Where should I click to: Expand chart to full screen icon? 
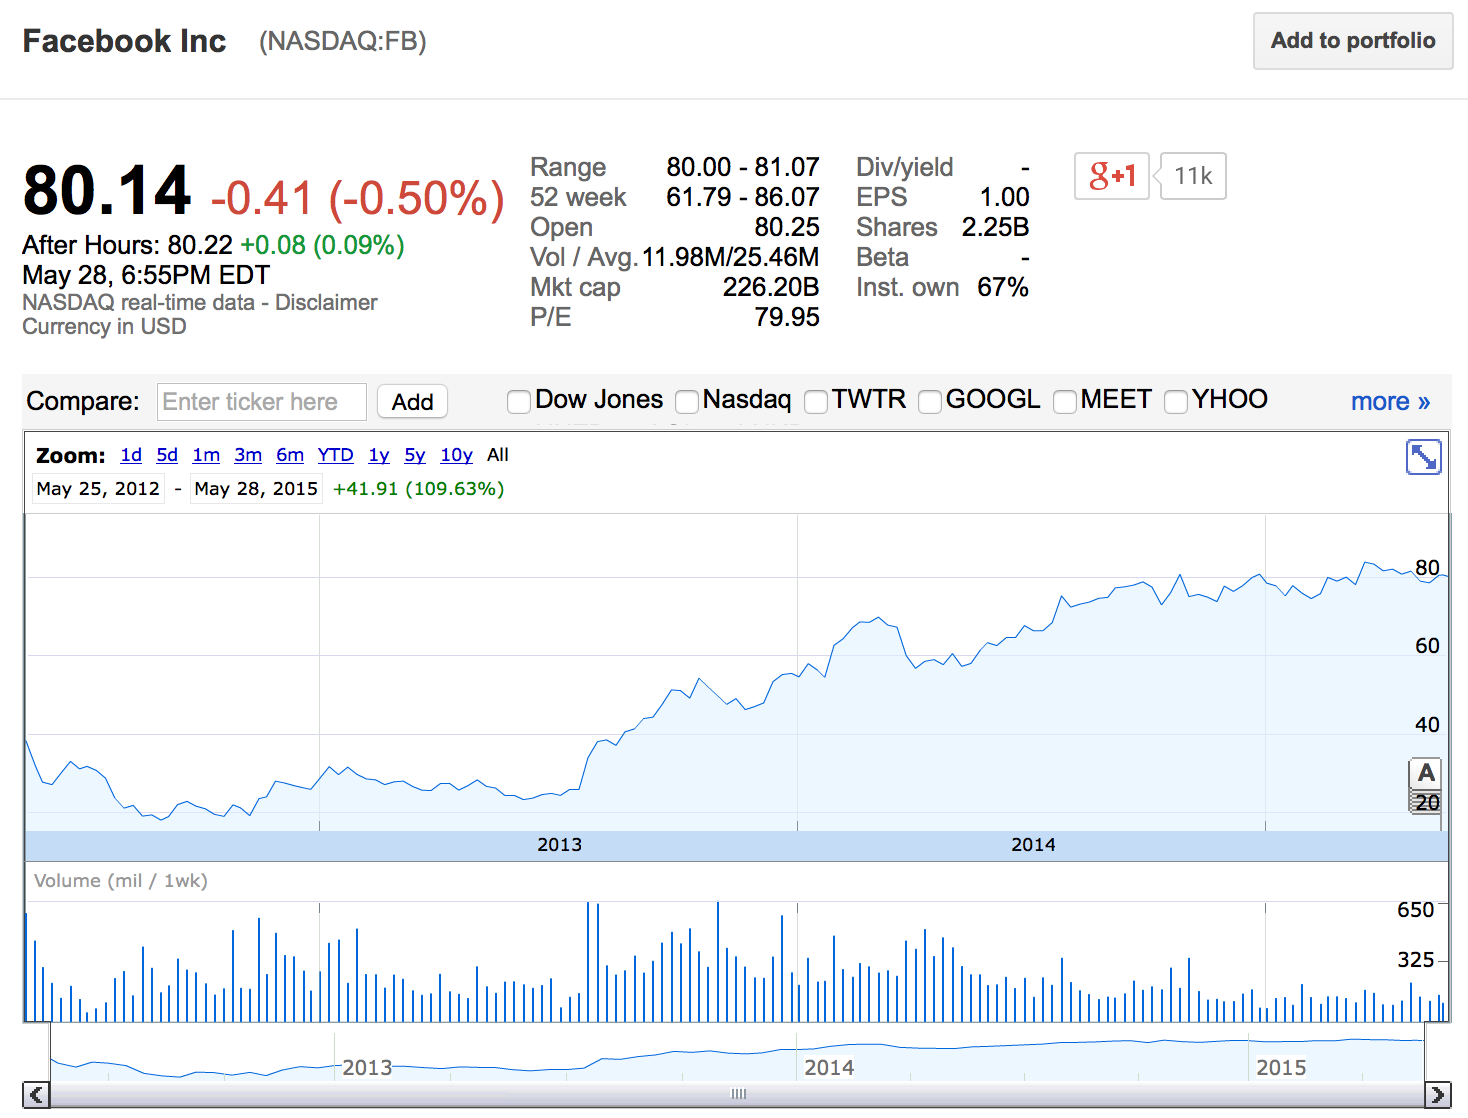1423,457
